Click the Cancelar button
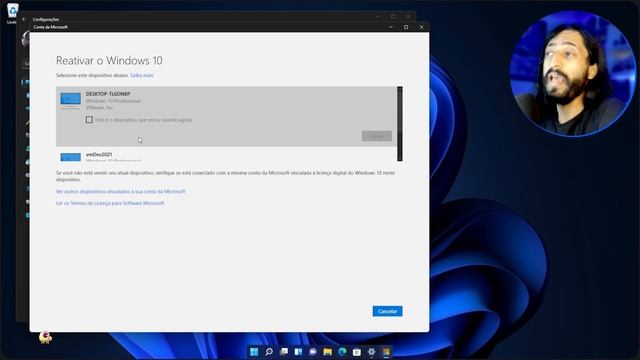This screenshot has height=360, width=640. pyautogui.click(x=387, y=311)
